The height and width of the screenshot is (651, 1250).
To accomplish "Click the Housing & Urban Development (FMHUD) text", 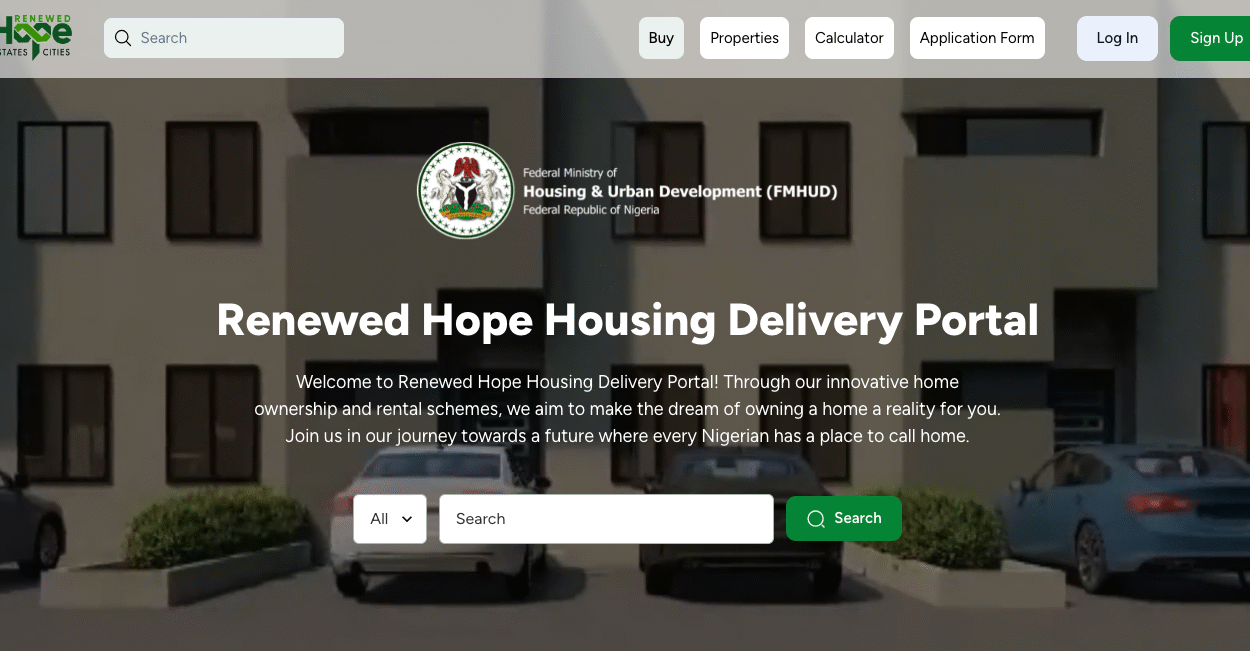I will pyautogui.click(x=680, y=191).
